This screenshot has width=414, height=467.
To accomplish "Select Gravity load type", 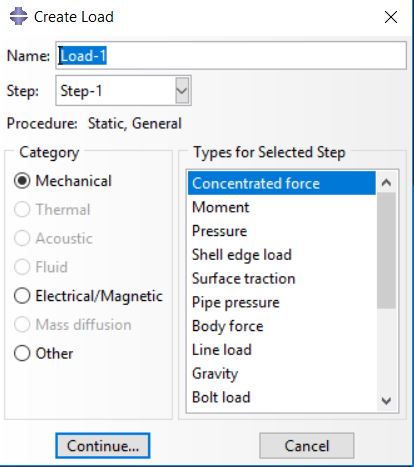I will (282, 374).
